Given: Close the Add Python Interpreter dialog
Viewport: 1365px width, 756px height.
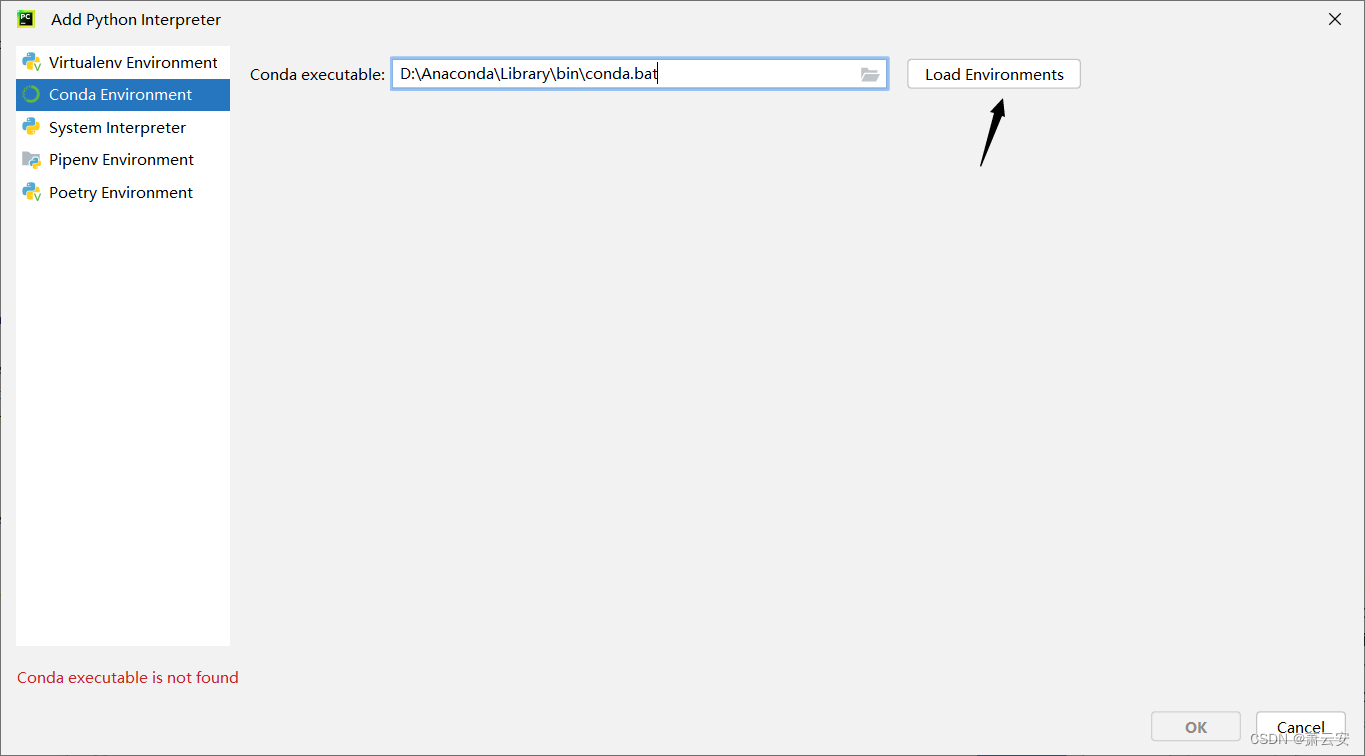Looking at the screenshot, I should point(1335,19).
